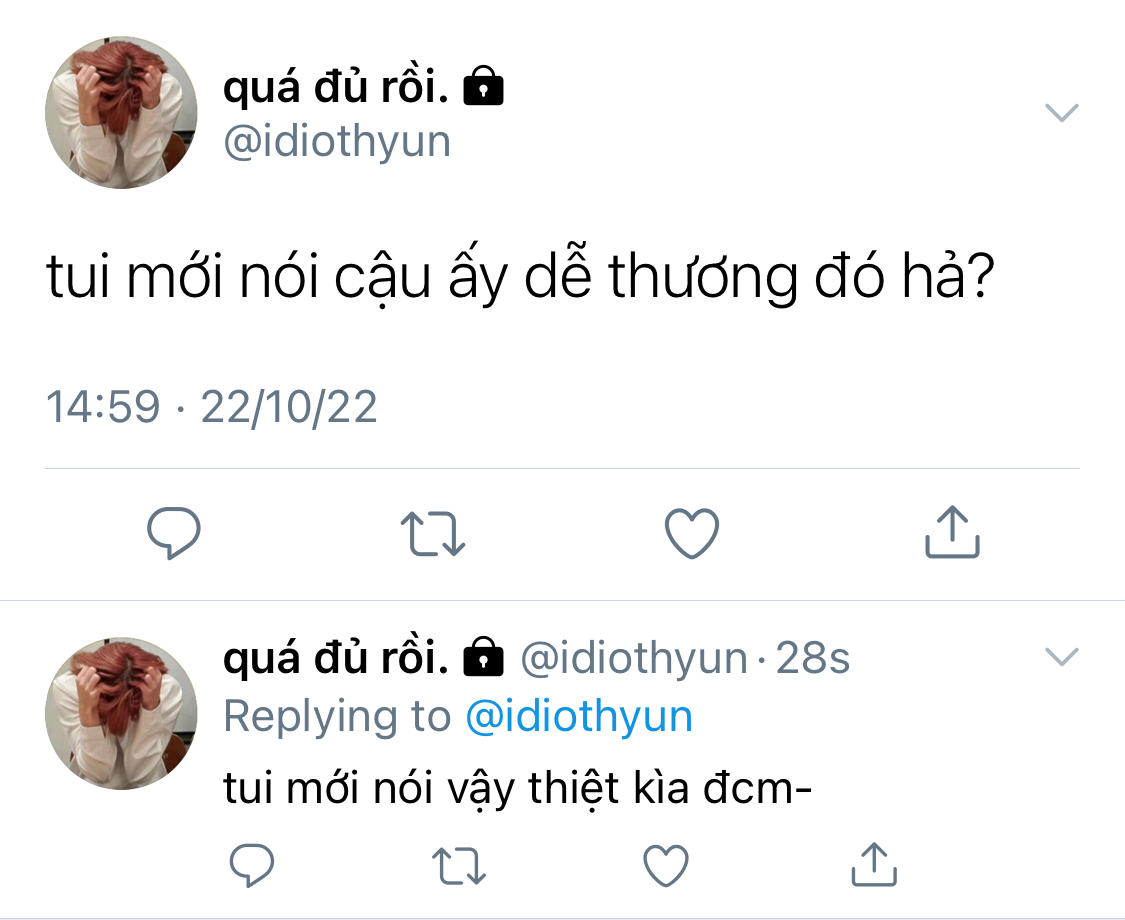The width and height of the screenshot is (1125, 920).
Task: Like the threaded reply tweet
Action: [x=665, y=865]
